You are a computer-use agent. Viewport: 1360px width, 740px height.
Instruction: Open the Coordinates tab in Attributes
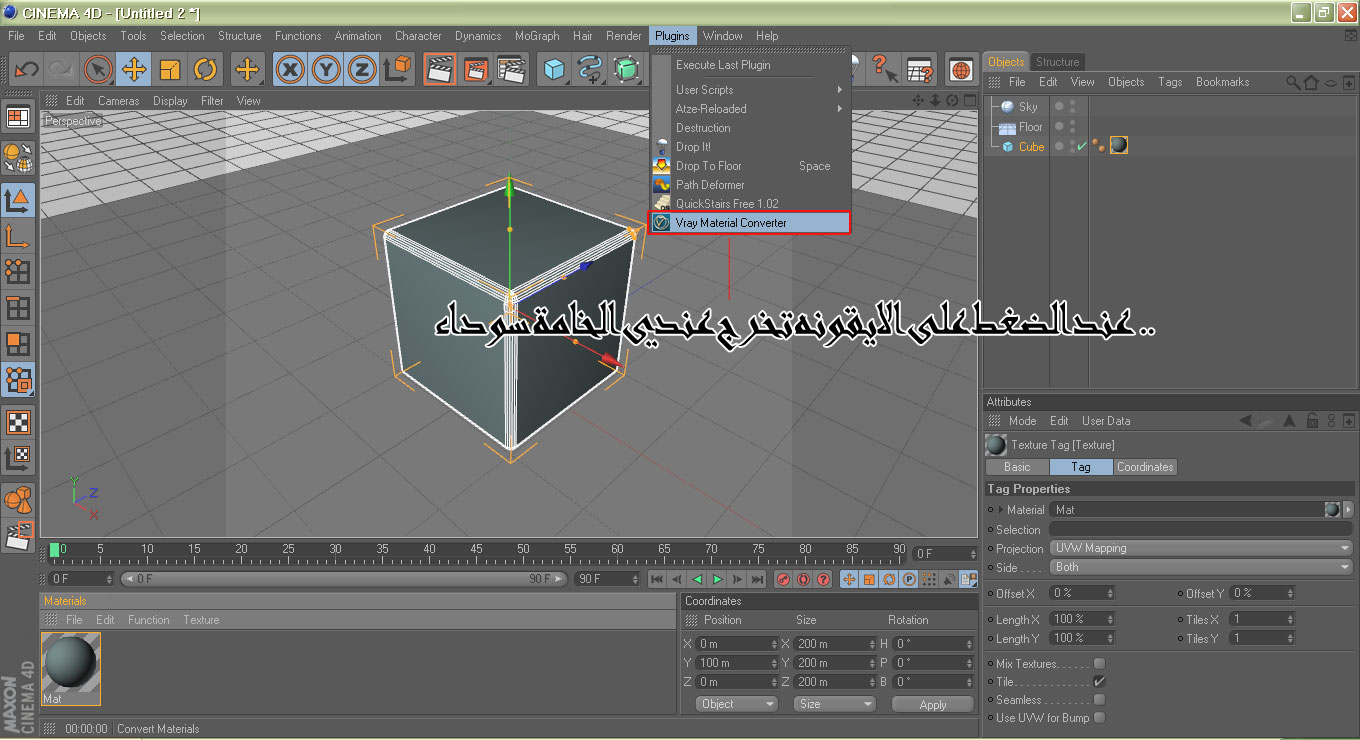tap(1145, 467)
